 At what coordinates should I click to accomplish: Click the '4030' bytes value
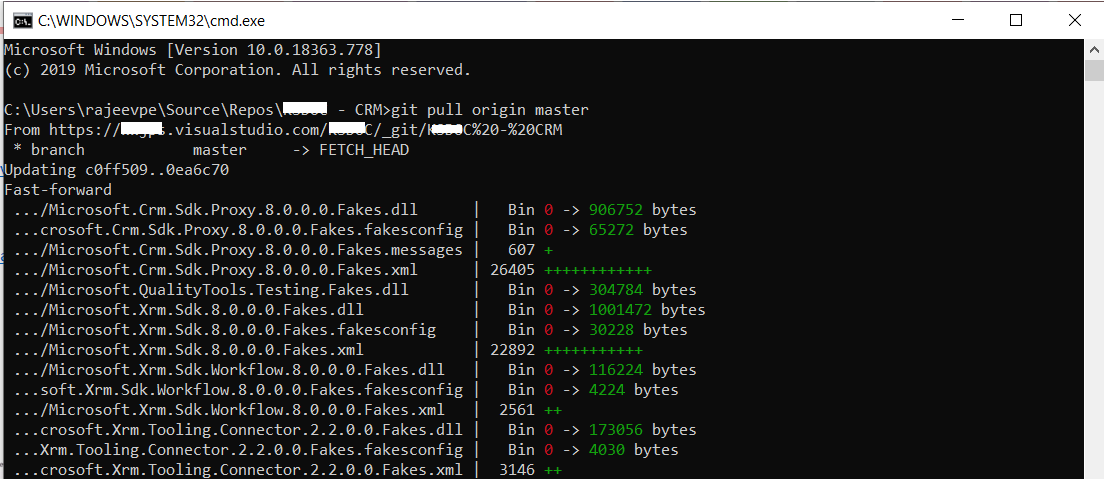(x=608, y=449)
